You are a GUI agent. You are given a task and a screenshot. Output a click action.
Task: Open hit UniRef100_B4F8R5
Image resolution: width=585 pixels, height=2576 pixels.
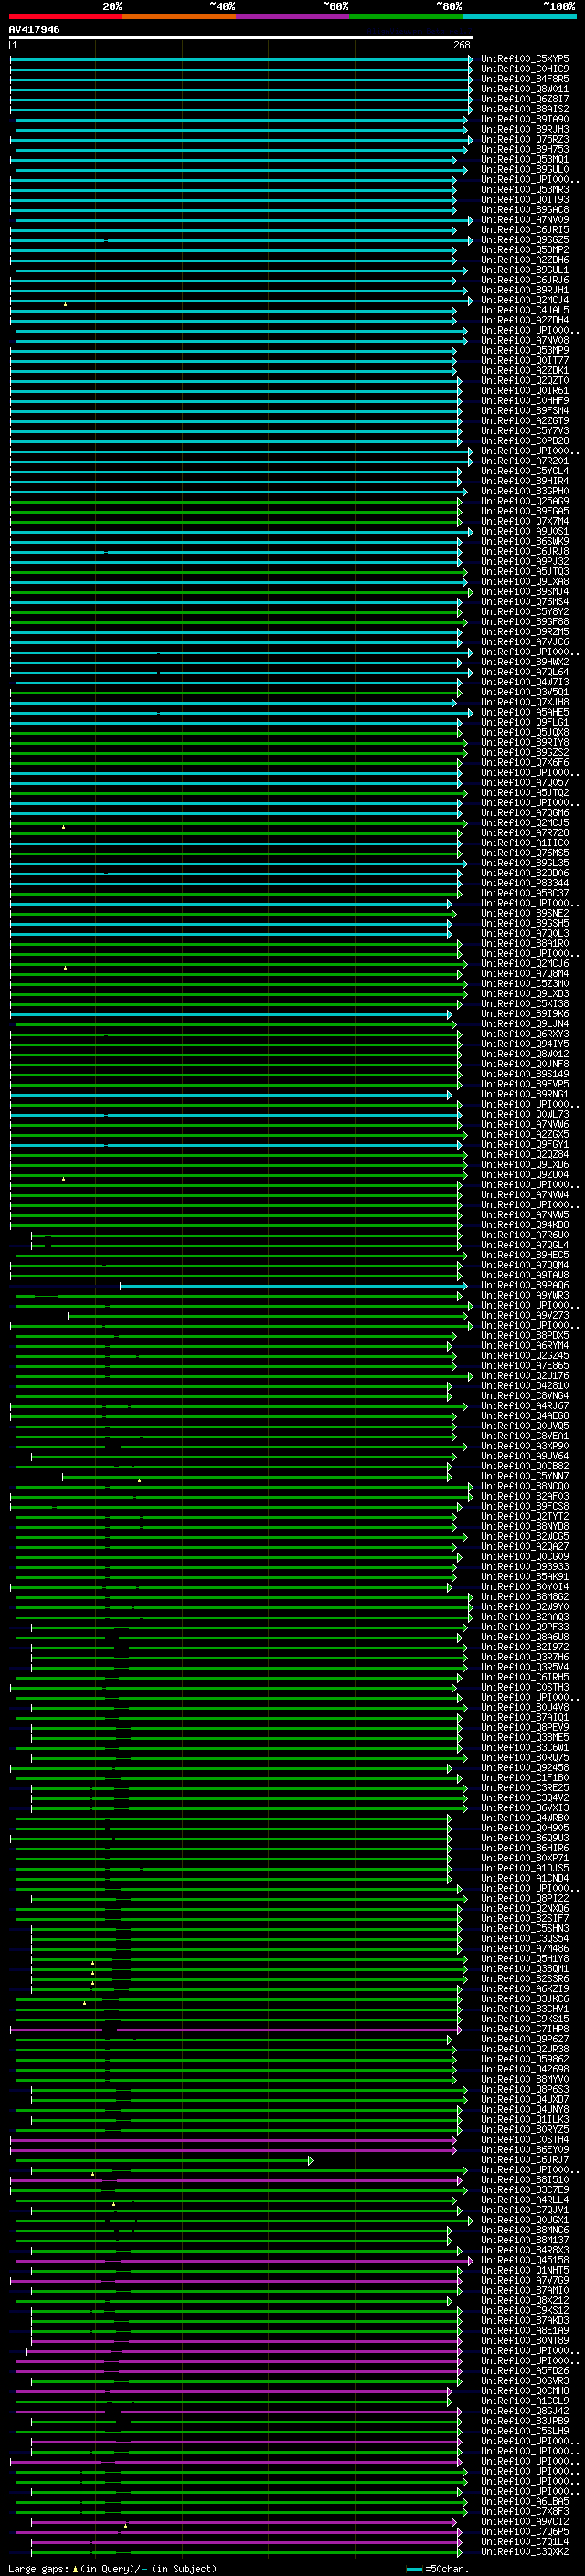pyautogui.click(x=525, y=79)
